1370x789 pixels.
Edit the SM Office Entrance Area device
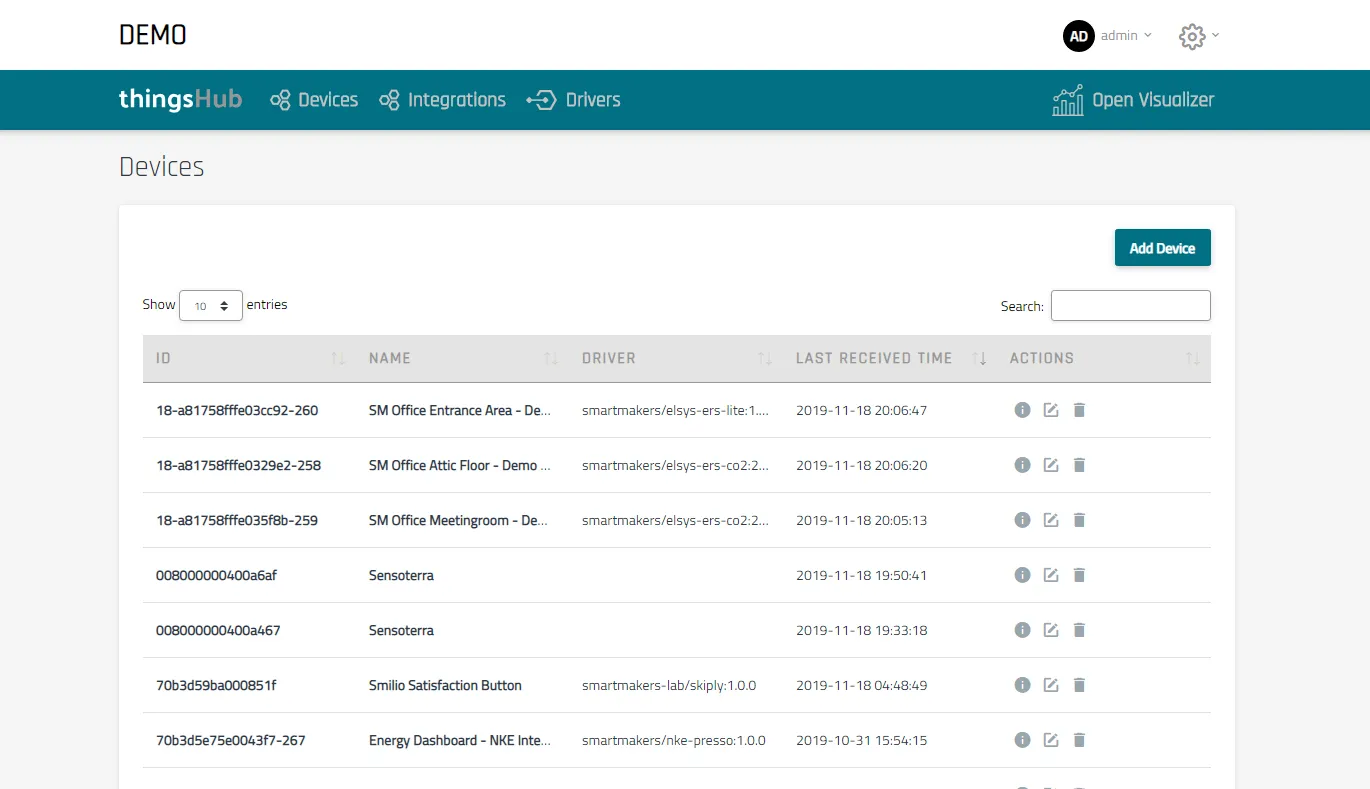pyautogui.click(x=1051, y=410)
